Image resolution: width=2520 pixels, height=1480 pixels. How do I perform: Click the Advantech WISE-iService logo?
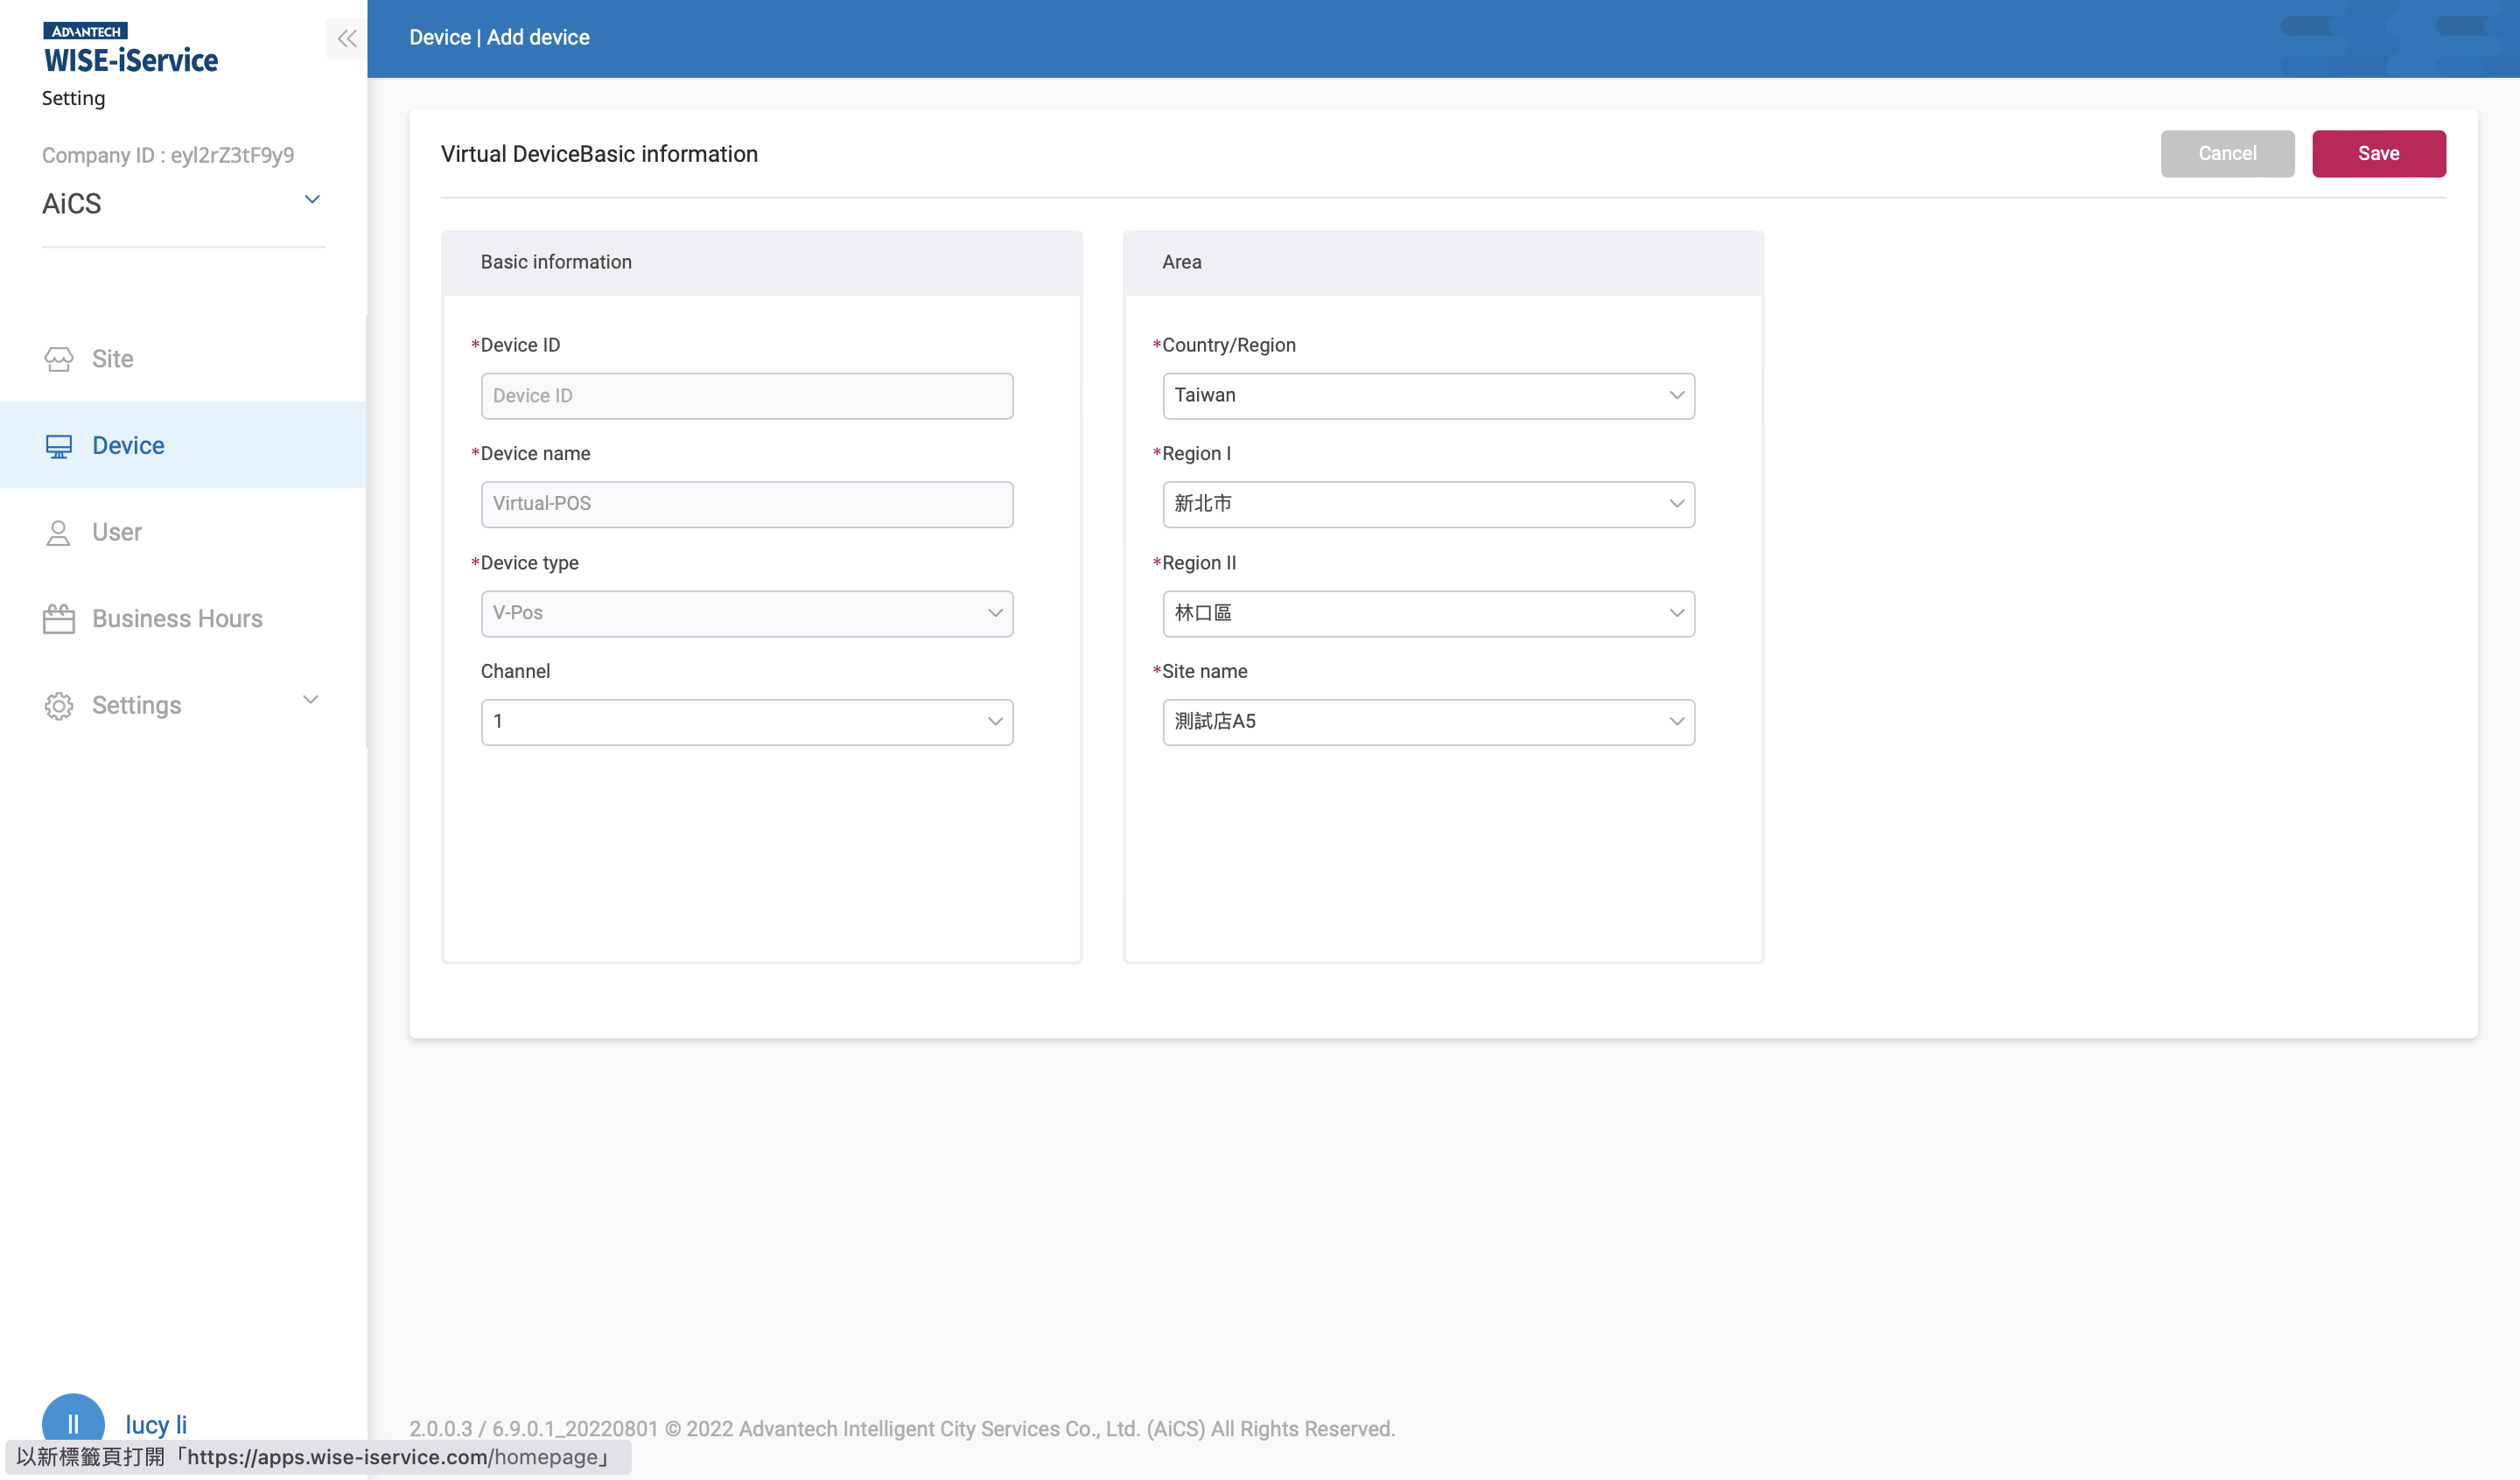tap(131, 47)
